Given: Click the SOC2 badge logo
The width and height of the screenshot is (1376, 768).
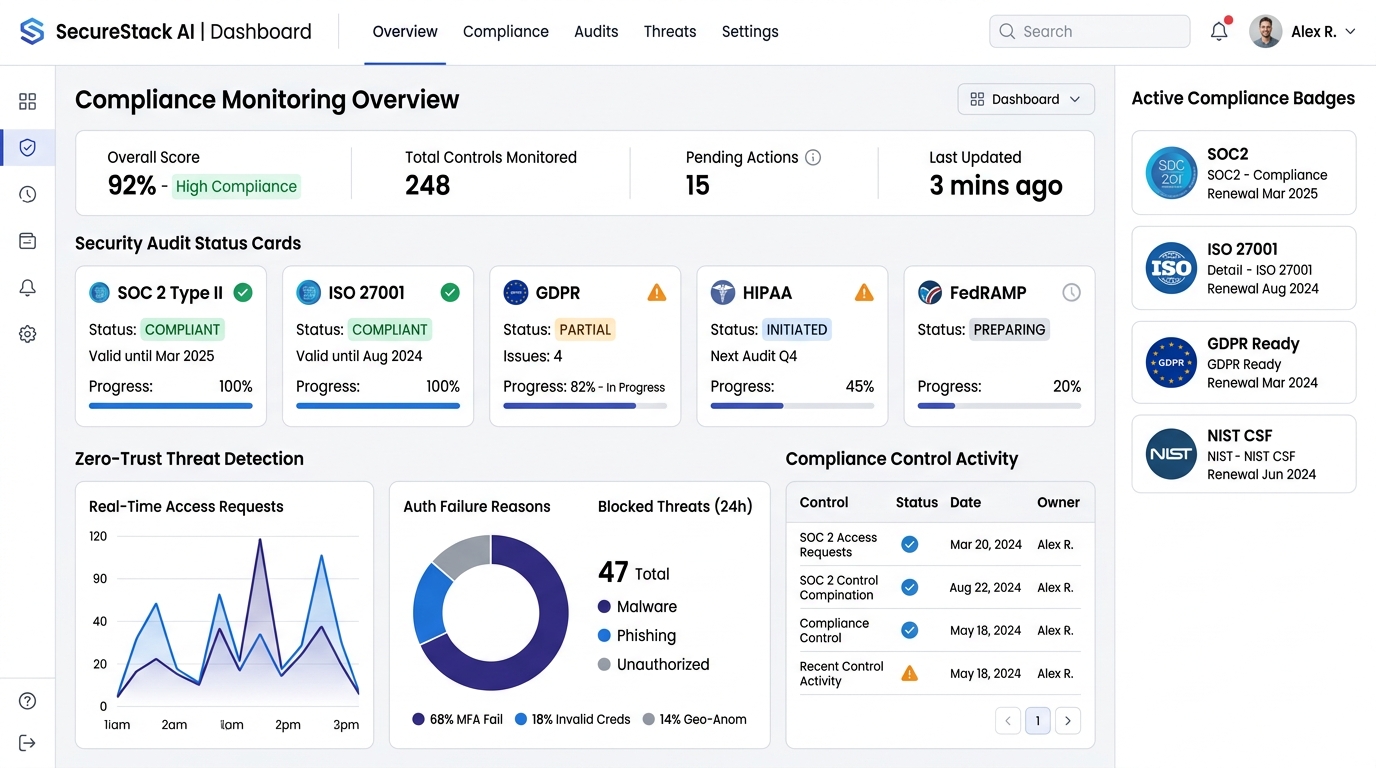Looking at the screenshot, I should tap(1171, 173).
